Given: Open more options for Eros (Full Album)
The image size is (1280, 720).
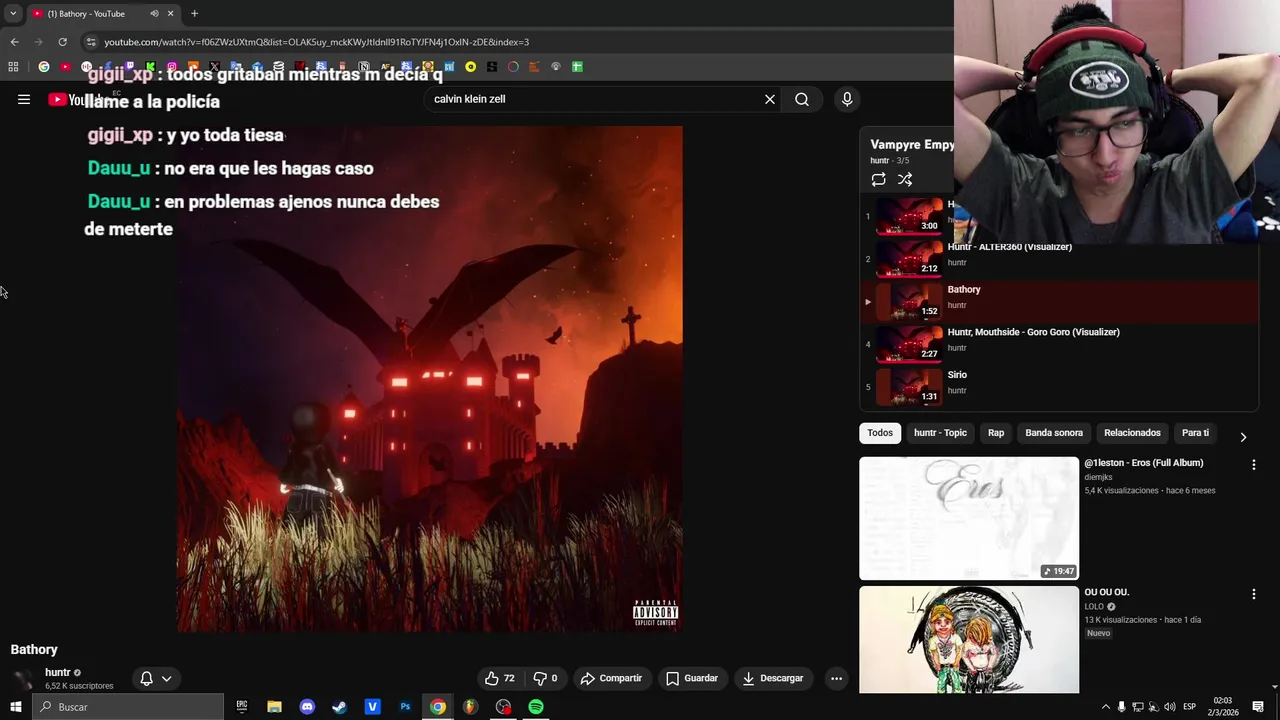Looking at the screenshot, I should (x=1253, y=465).
